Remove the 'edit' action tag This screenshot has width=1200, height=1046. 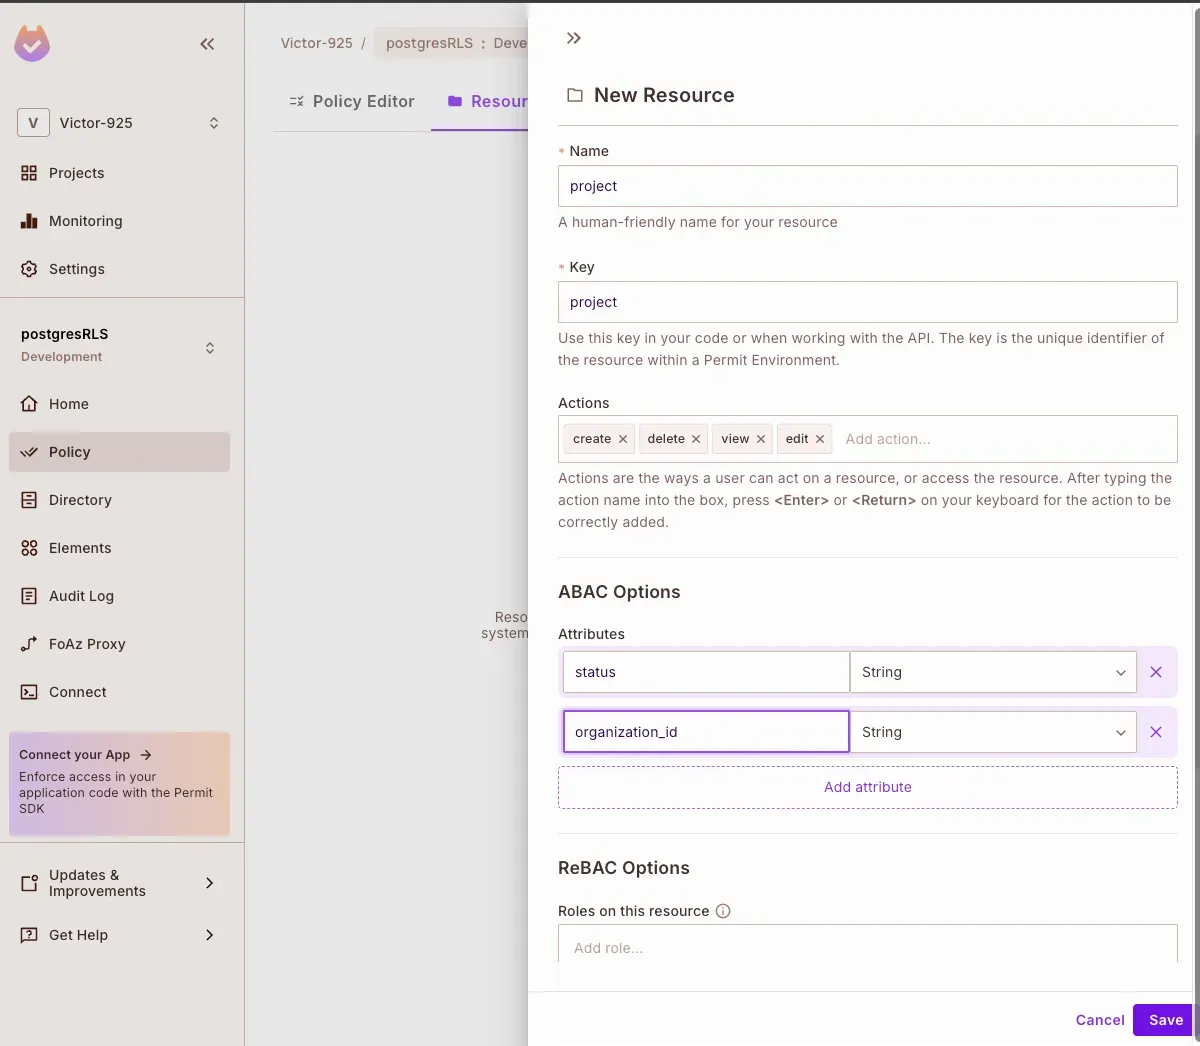click(x=820, y=439)
